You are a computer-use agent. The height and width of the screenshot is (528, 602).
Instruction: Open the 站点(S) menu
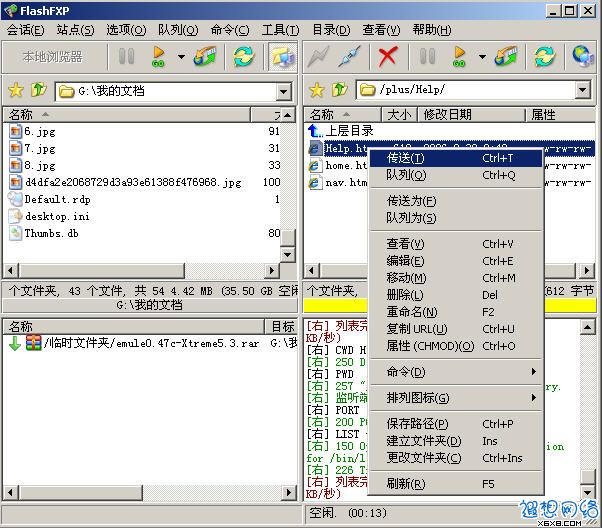tap(75, 30)
